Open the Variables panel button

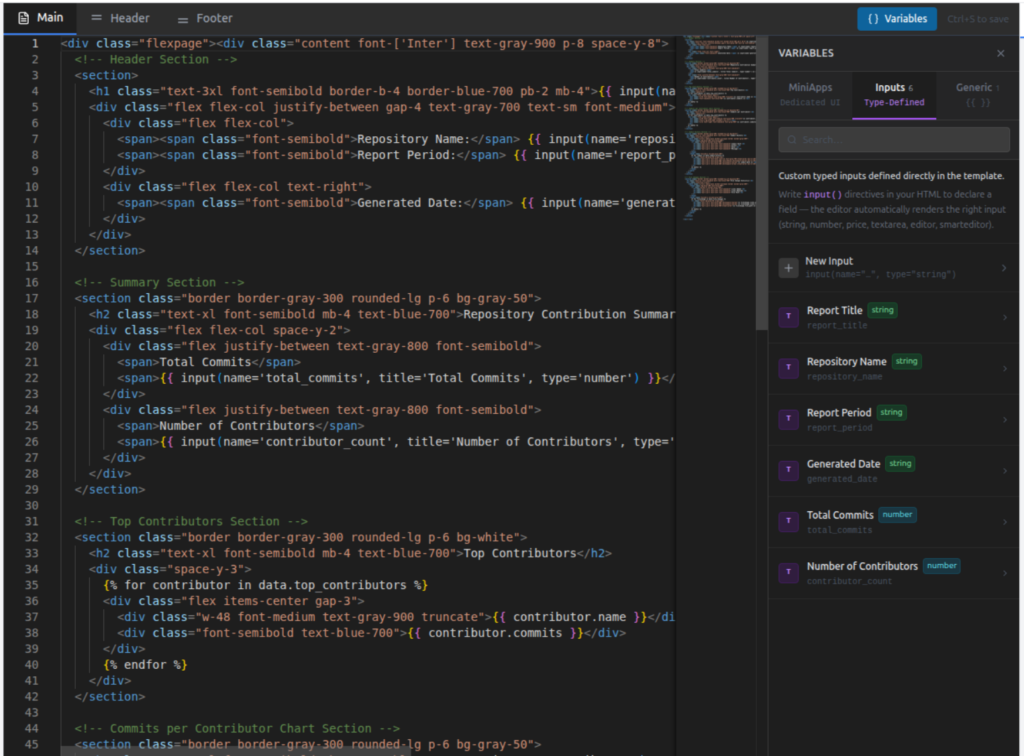(x=896, y=17)
